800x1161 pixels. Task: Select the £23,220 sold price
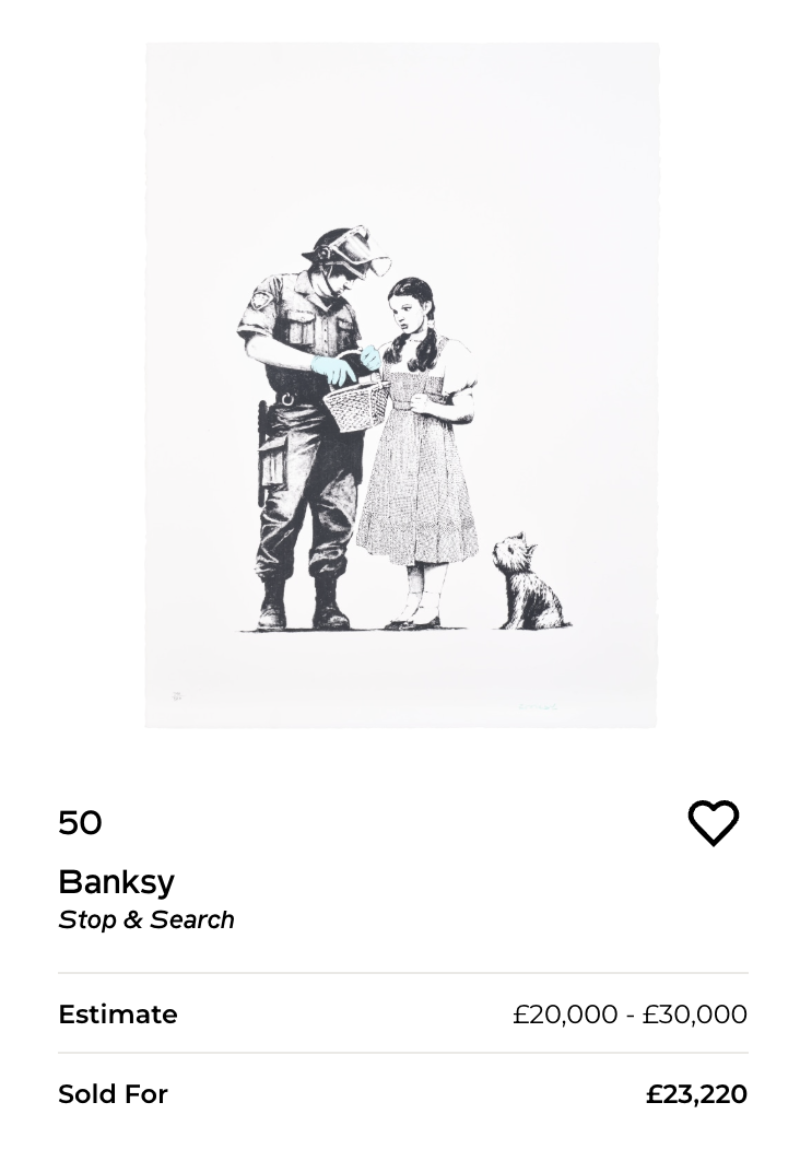[x=696, y=1094]
